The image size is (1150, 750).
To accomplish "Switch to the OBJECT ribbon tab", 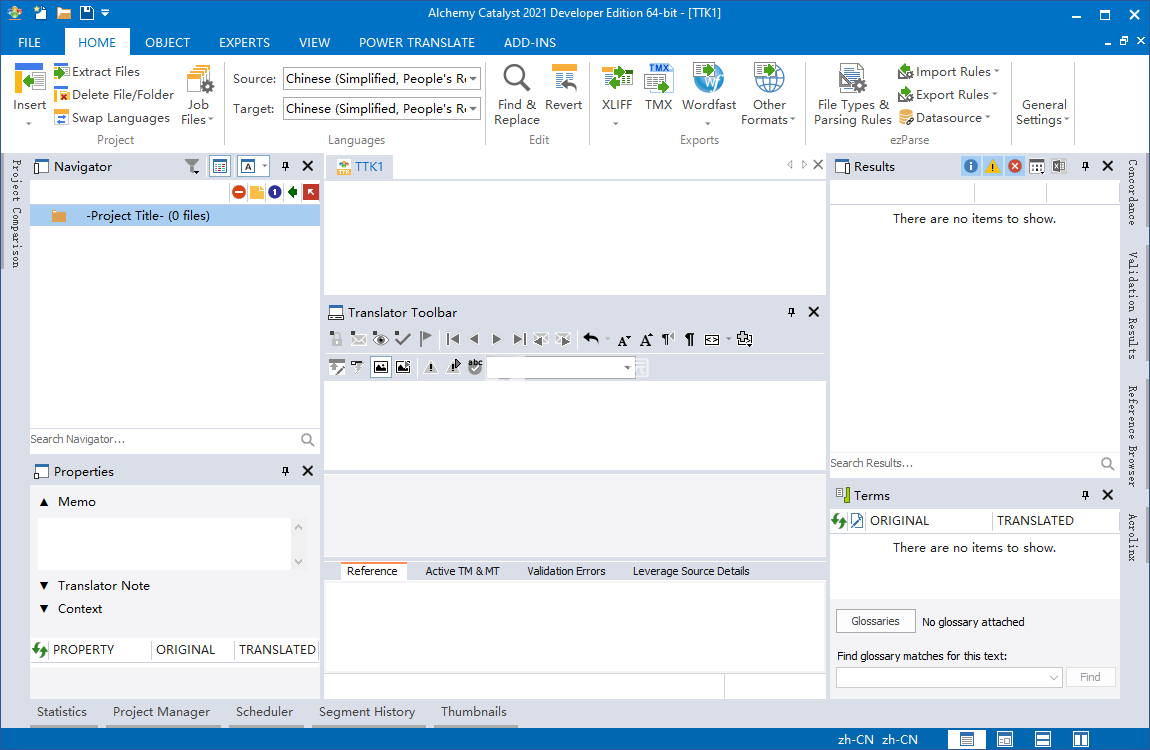I will (167, 43).
